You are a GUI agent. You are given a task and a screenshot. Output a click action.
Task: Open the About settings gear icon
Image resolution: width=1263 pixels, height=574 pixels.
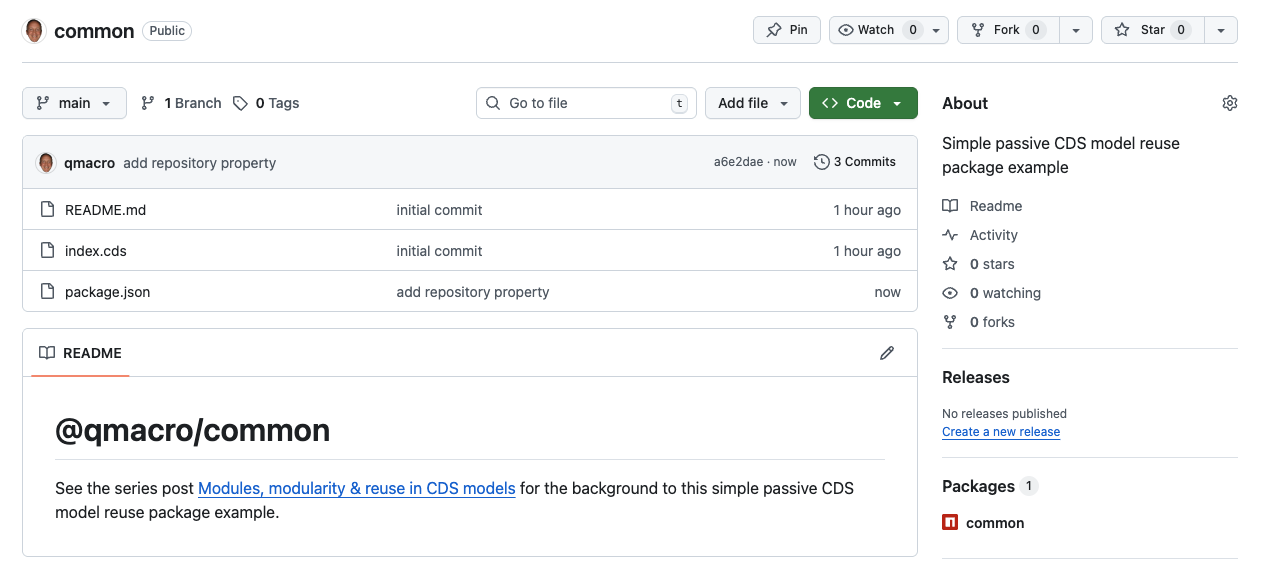coord(1230,103)
